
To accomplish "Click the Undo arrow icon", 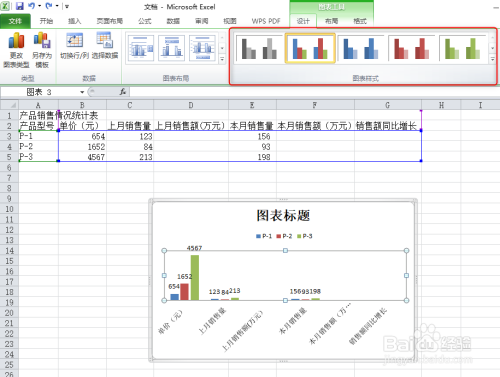I will pos(32,6).
